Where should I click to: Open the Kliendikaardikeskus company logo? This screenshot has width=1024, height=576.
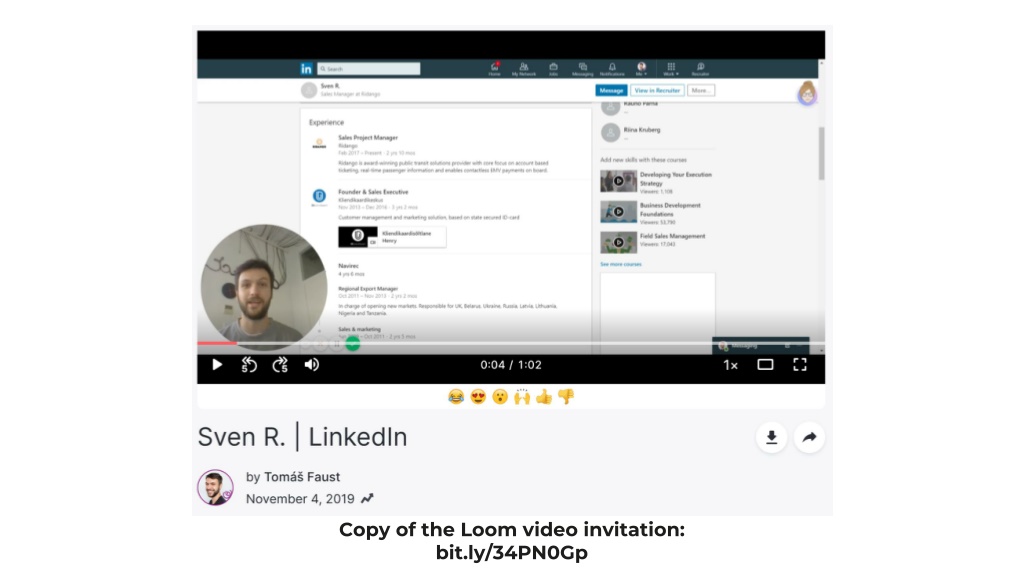click(x=319, y=196)
